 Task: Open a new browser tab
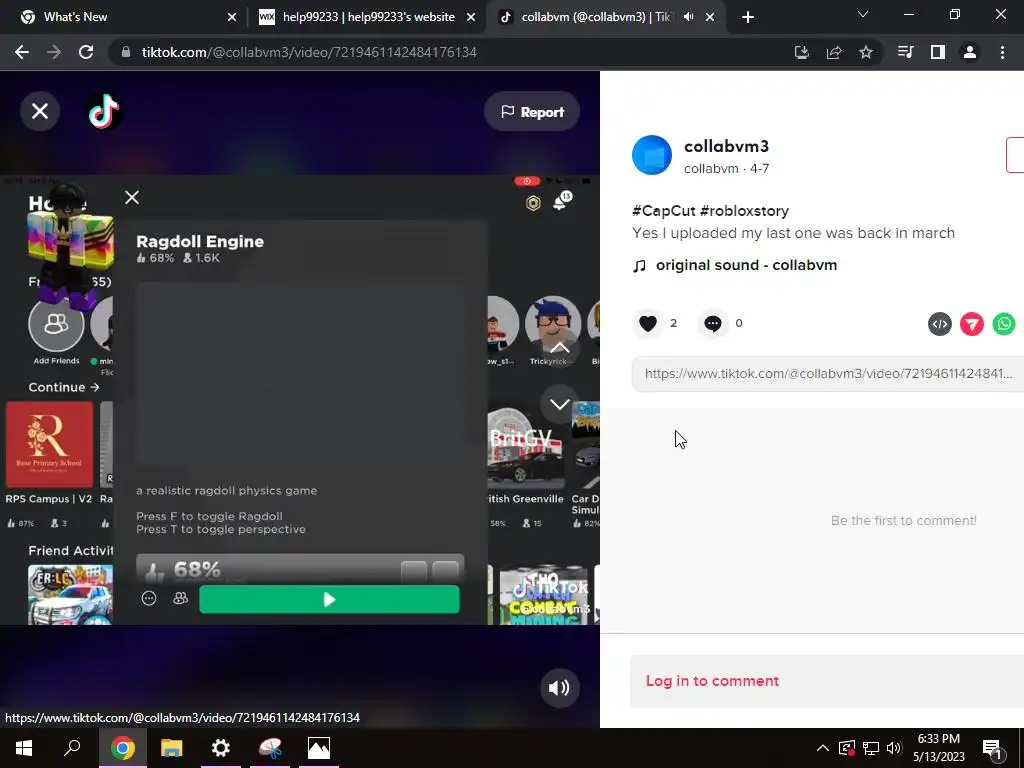[748, 18]
